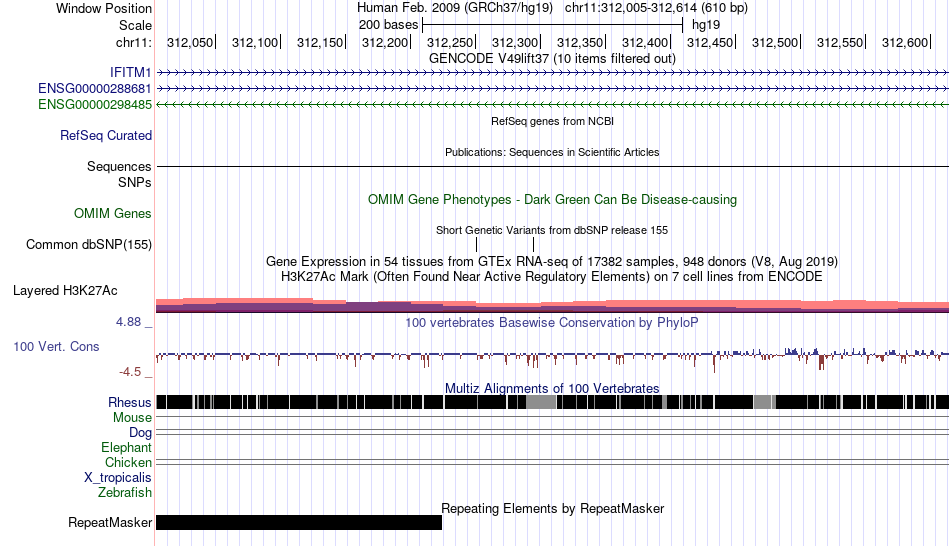This screenshot has width=950, height=546.
Task: Click Repeating Elements by RepeatMasker title
Action: click(x=552, y=508)
